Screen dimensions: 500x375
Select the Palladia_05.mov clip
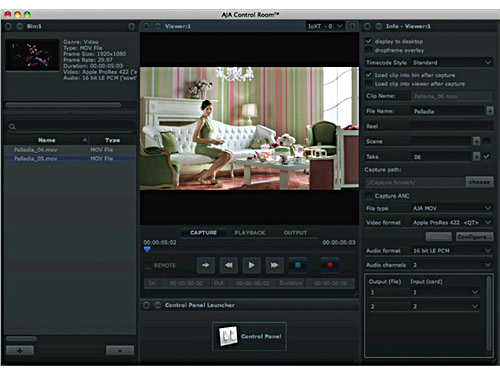click(70, 158)
